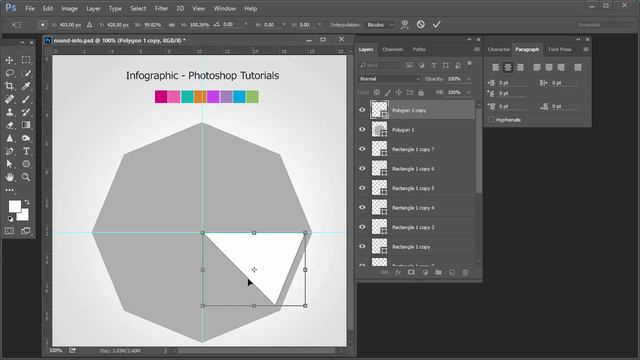The image size is (640, 360).
Task: Switch to warp mode in options bar
Action: (x=404, y=24)
